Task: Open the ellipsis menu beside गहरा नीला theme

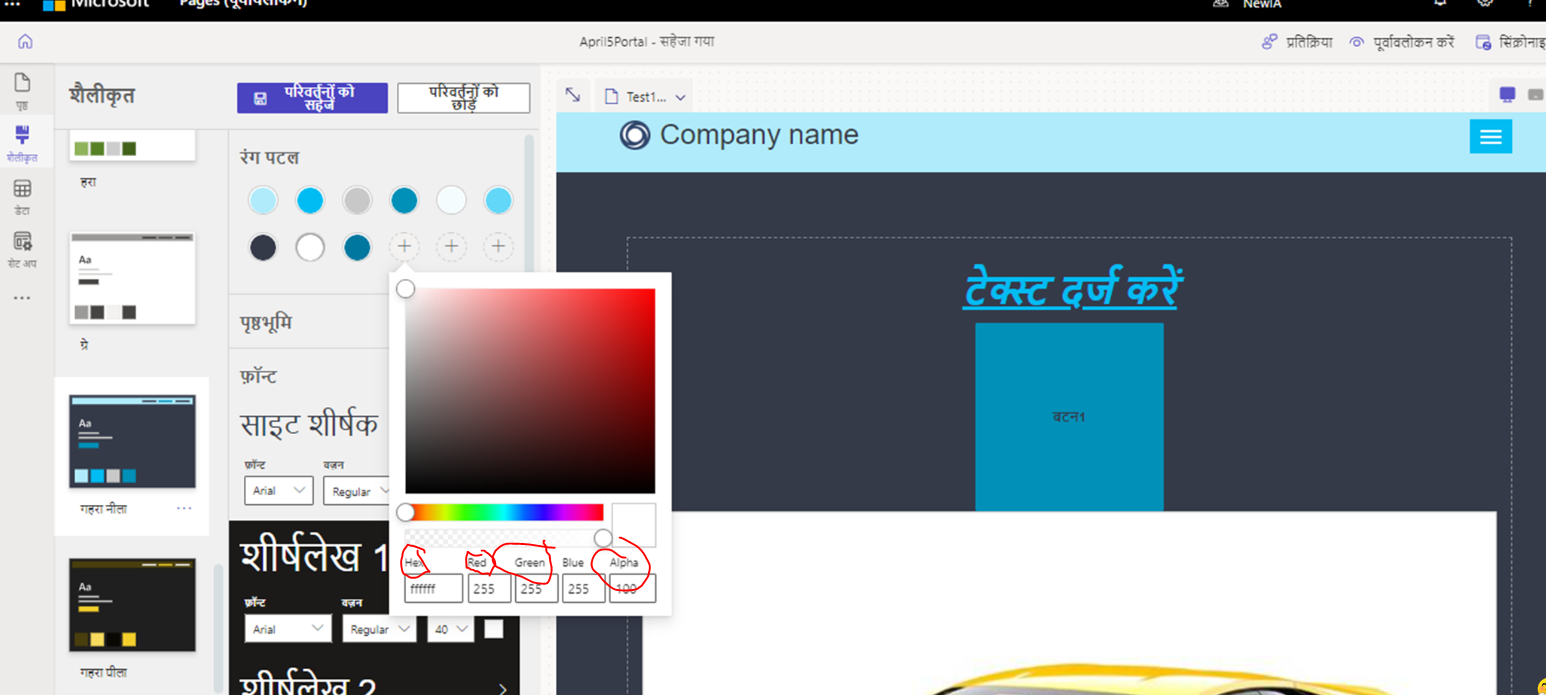Action: click(184, 509)
